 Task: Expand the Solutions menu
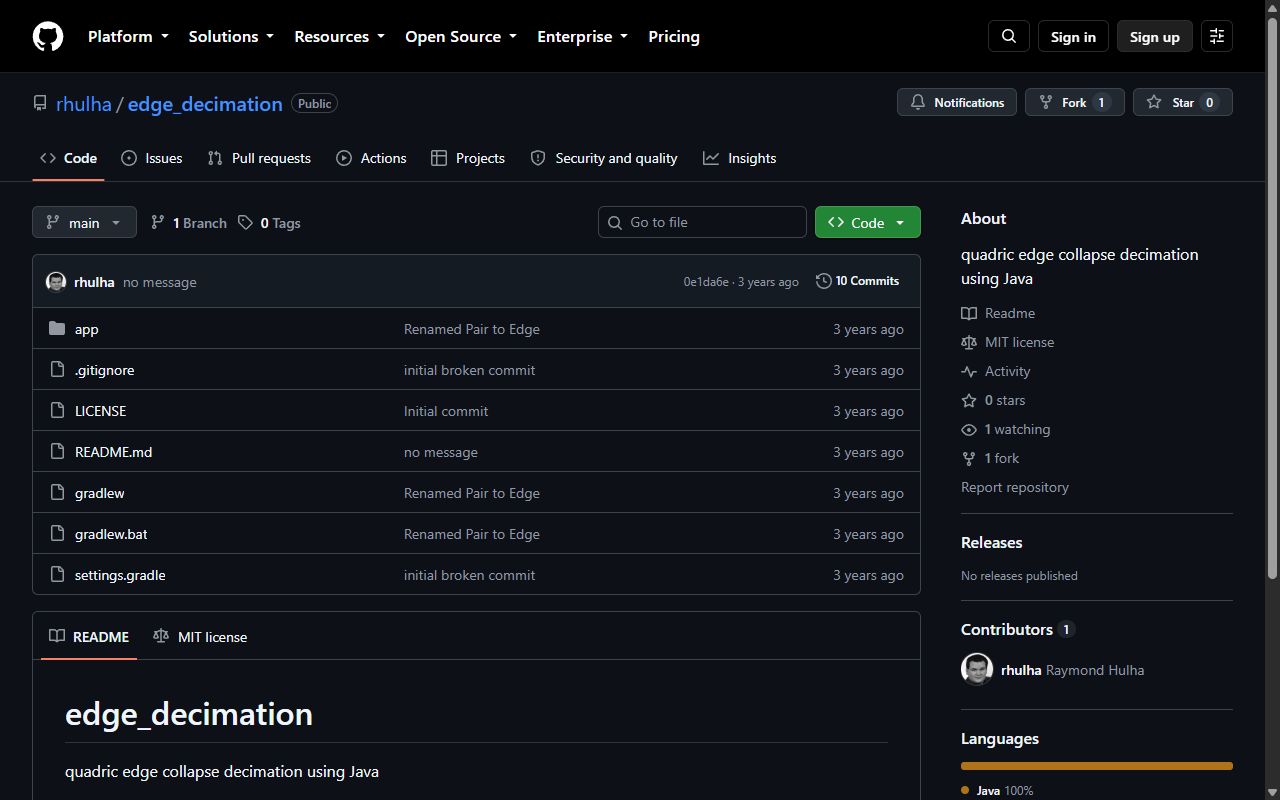point(231,37)
